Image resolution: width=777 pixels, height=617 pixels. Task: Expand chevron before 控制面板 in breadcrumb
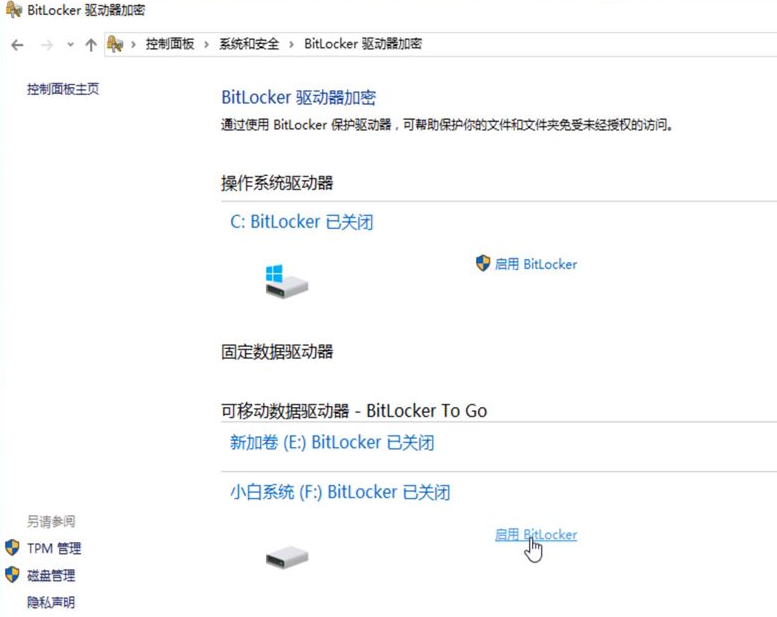point(133,45)
